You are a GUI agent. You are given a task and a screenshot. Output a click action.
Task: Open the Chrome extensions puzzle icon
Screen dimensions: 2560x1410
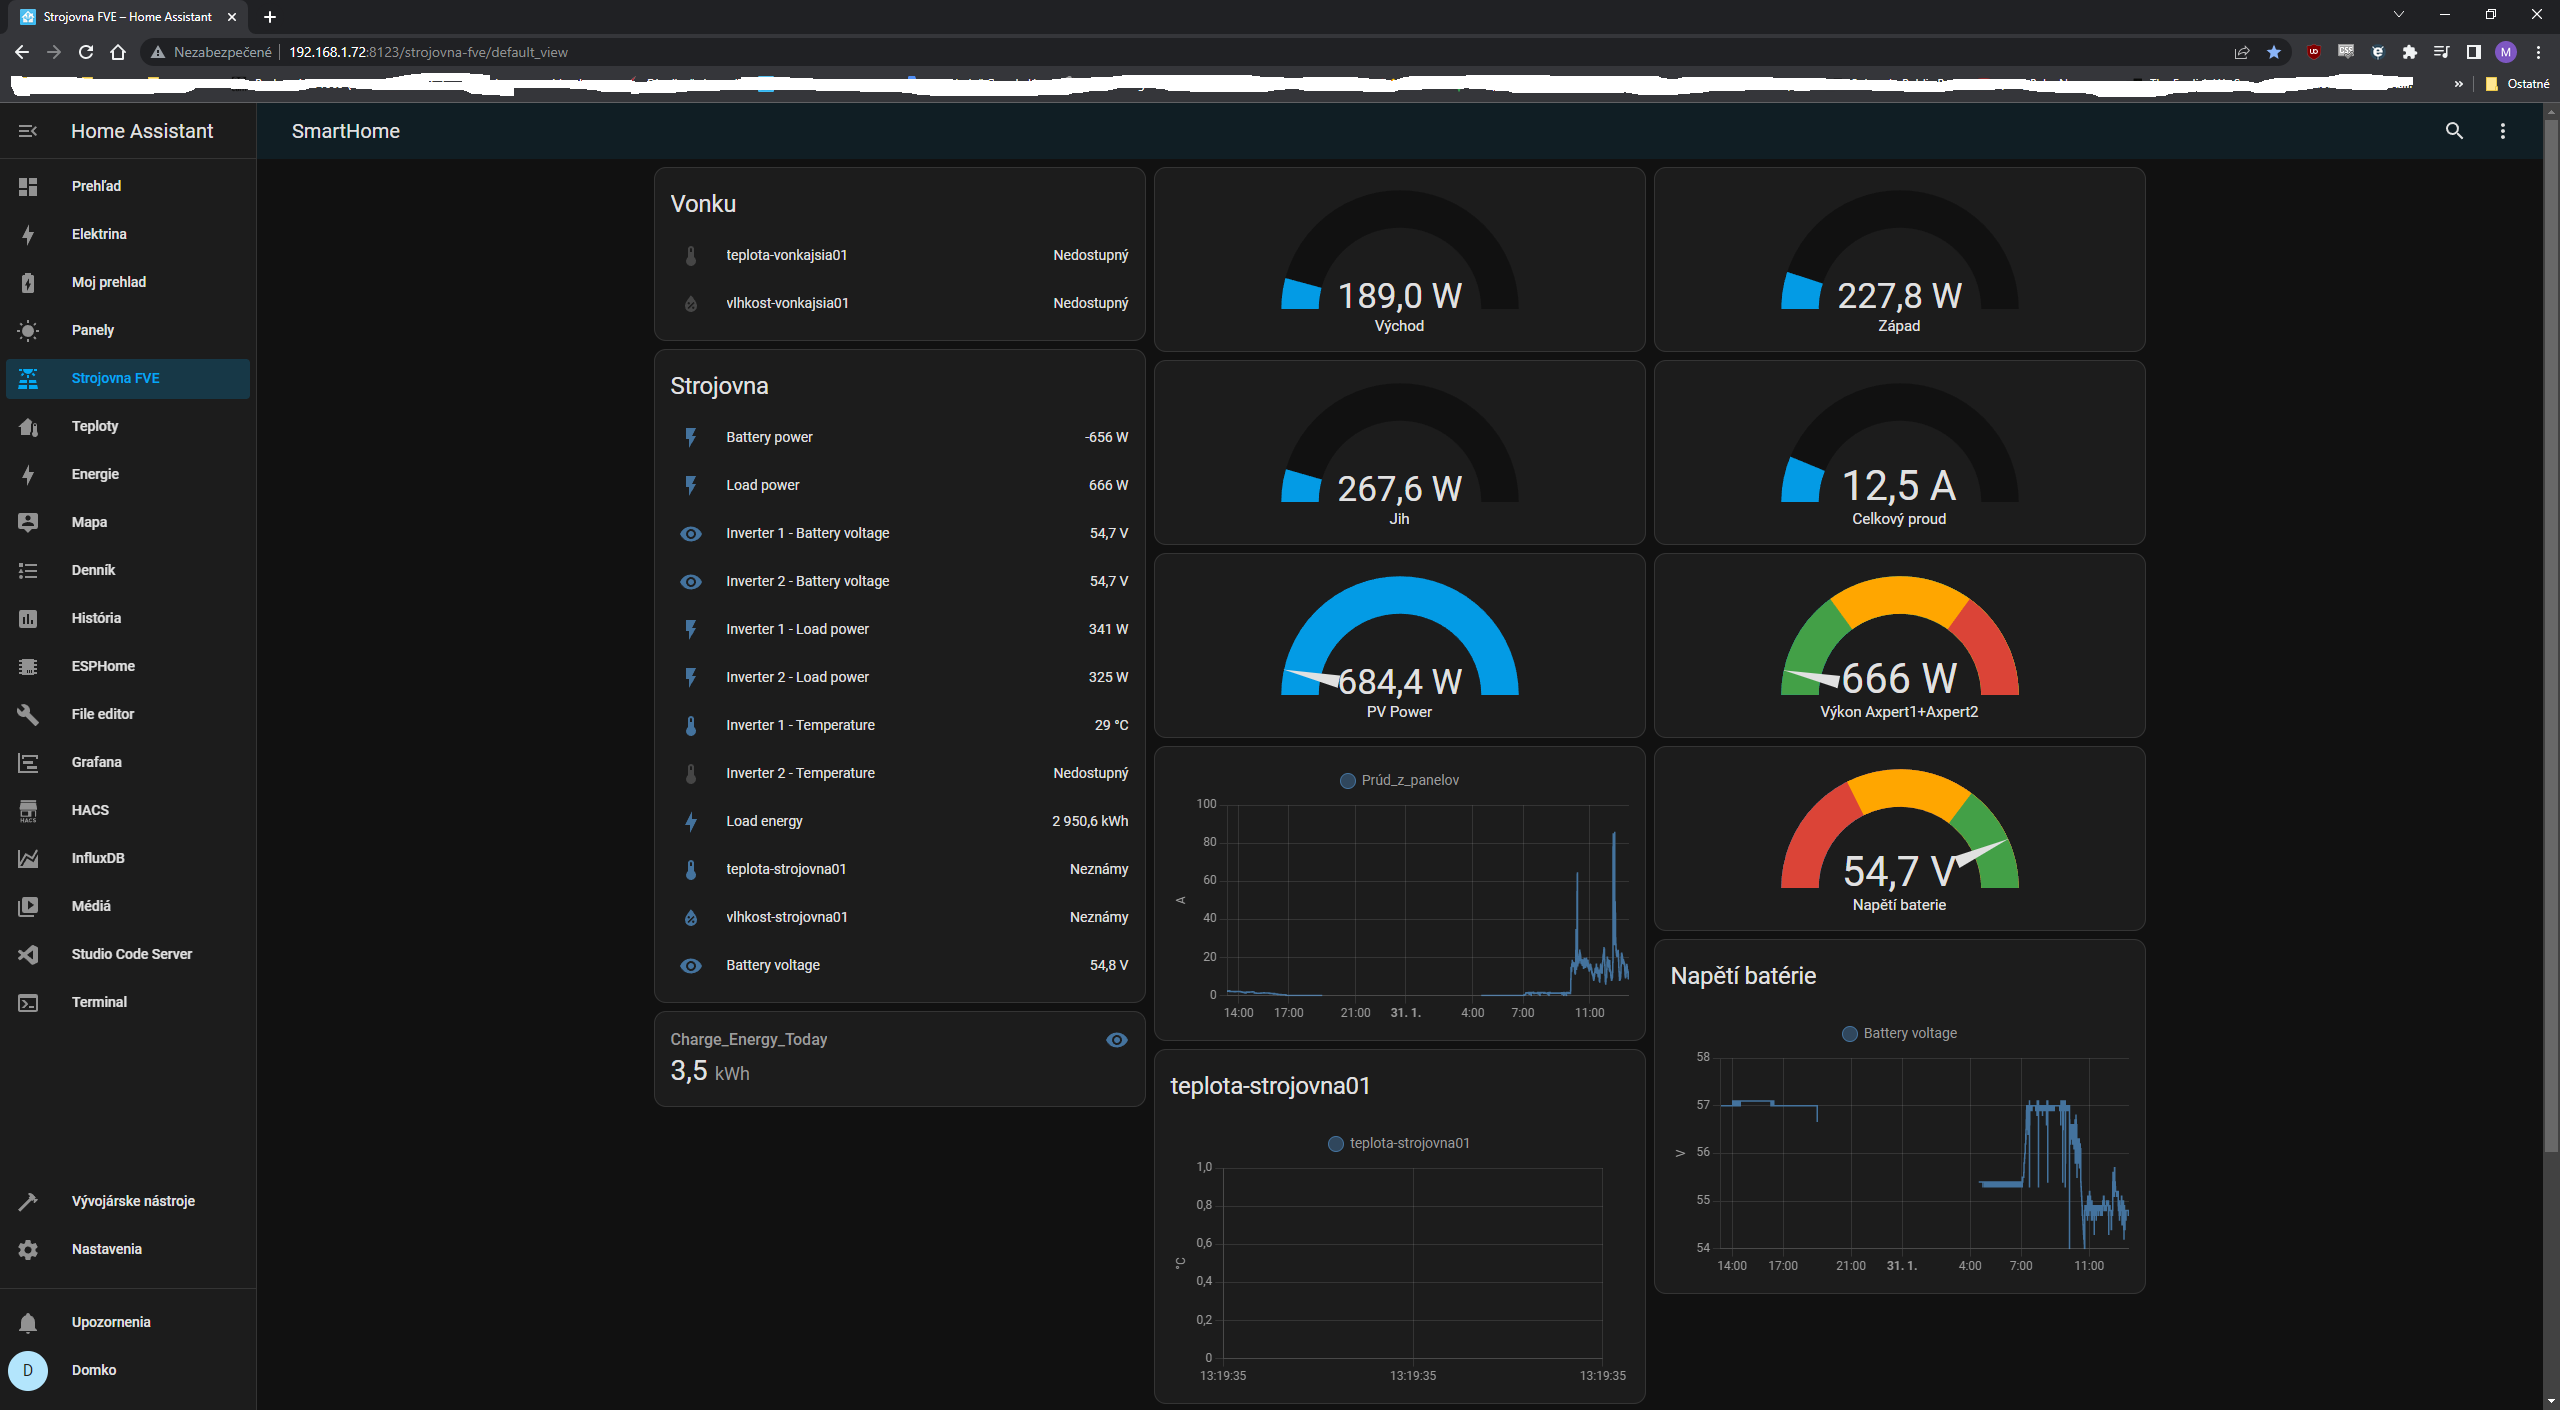pyautogui.click(x=2410, y=52)
